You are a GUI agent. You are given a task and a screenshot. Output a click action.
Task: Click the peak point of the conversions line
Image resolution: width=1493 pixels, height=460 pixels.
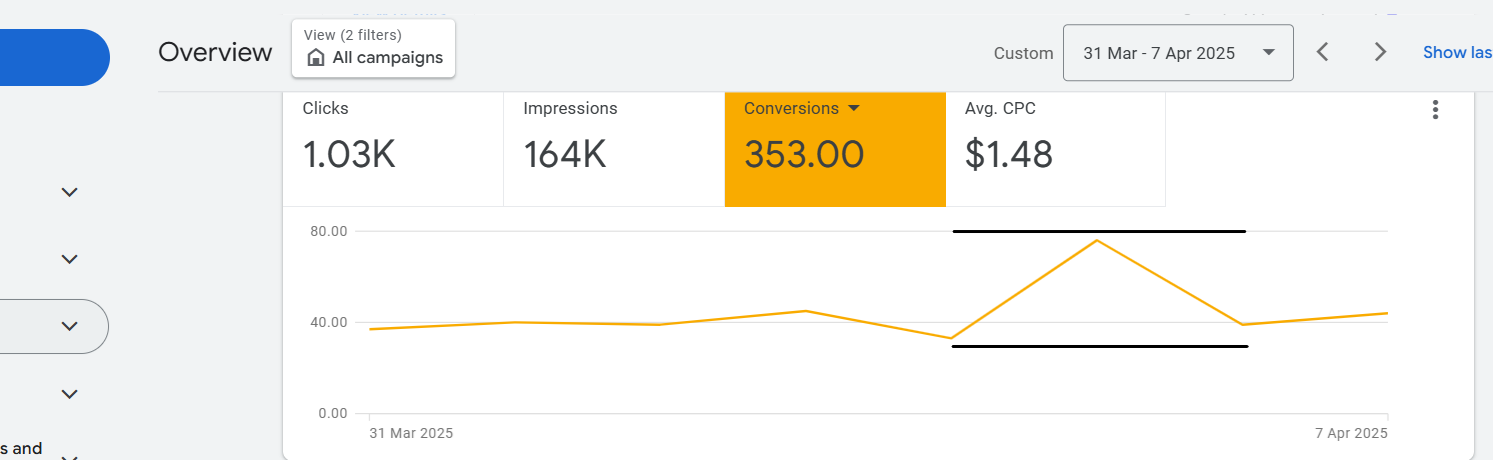[x=1097, y=240]
